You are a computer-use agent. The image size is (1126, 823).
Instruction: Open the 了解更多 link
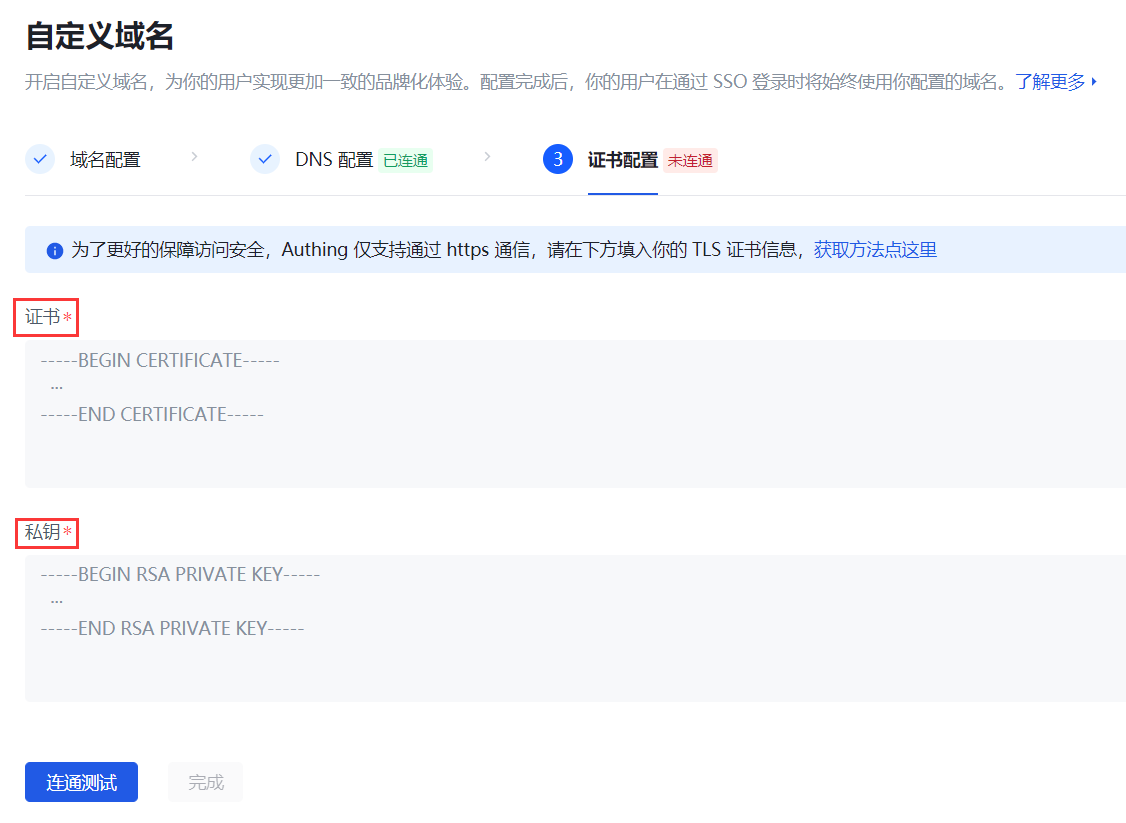[x=1049, y=82]
